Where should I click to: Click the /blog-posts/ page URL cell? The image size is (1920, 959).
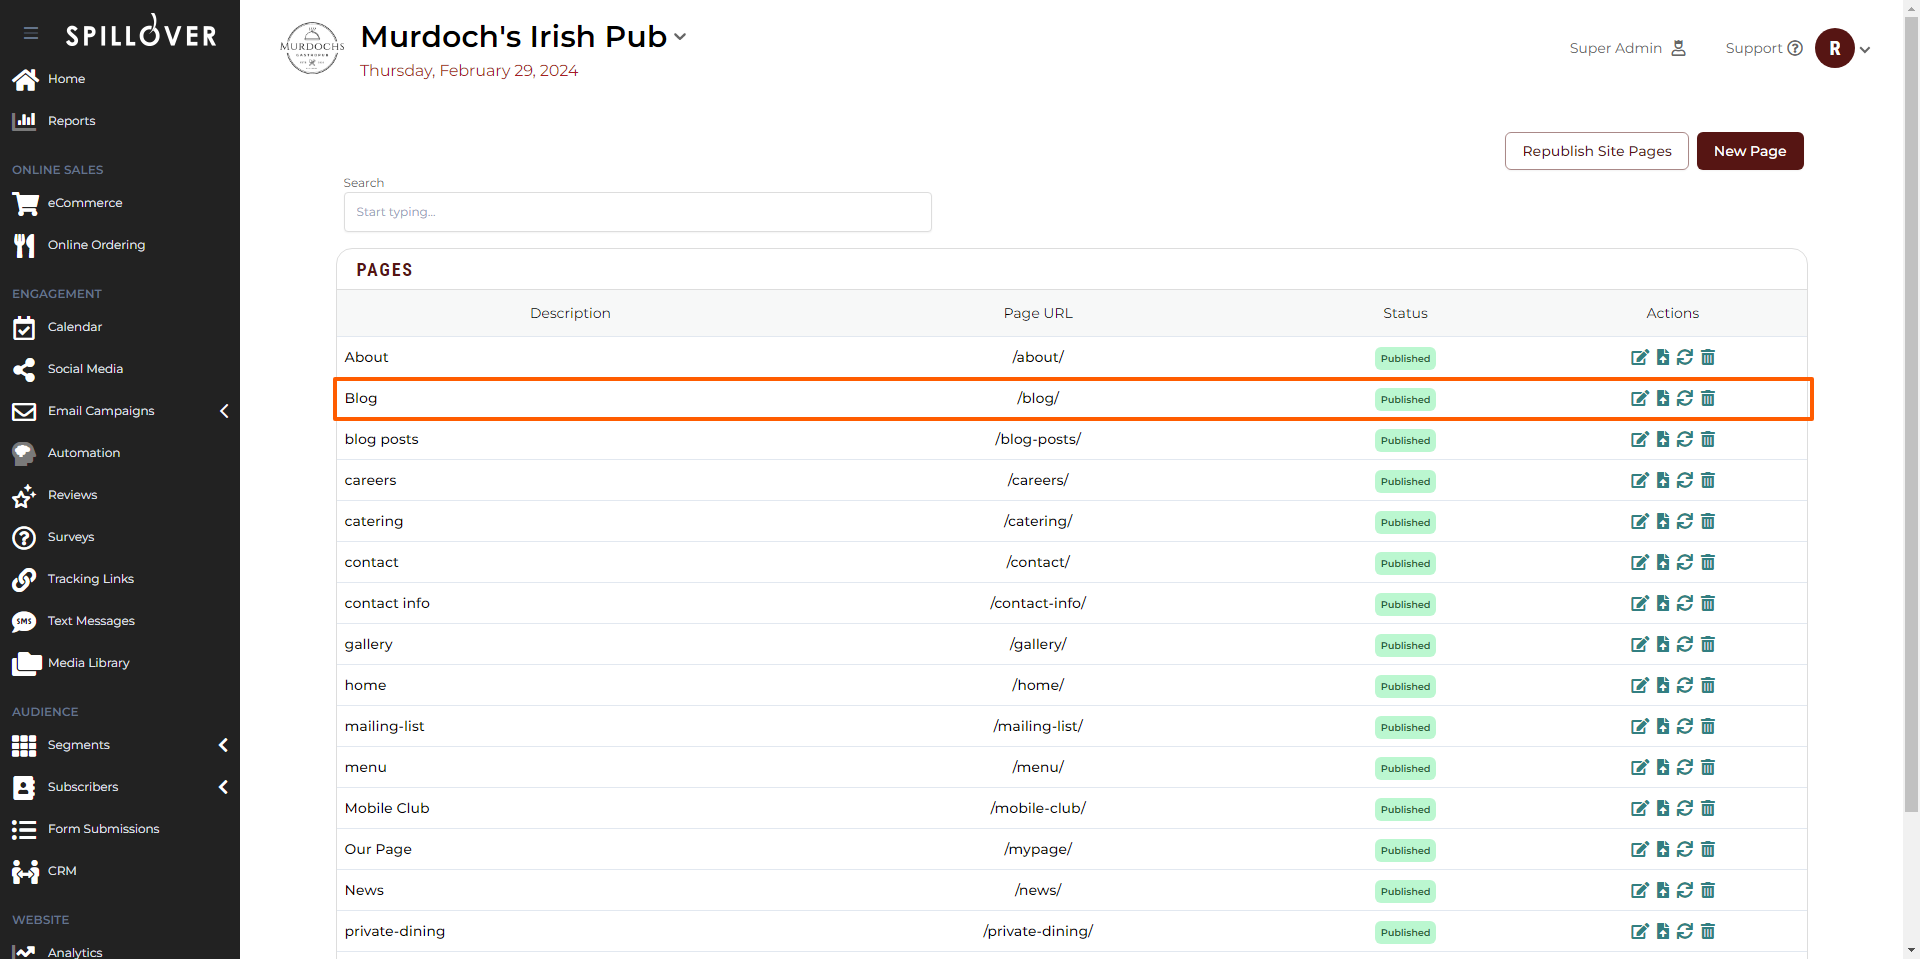1038,439
